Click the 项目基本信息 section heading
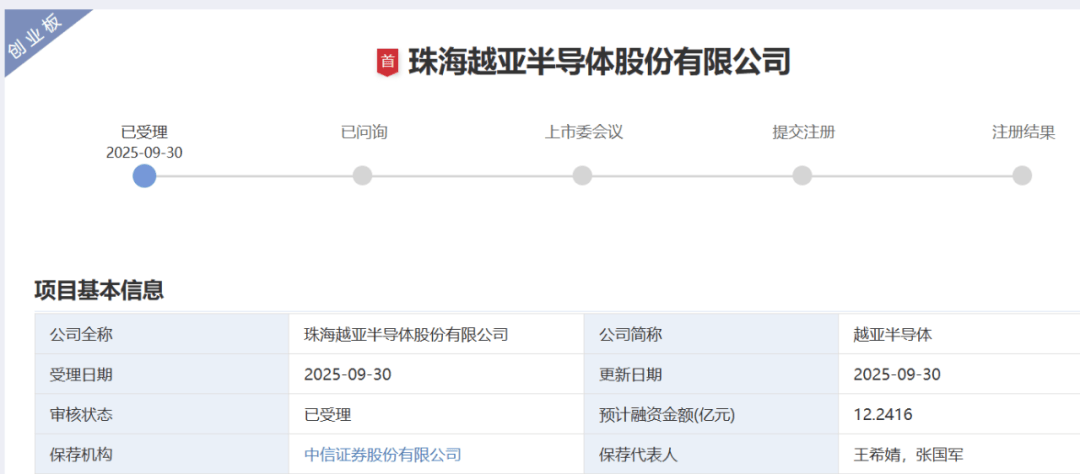The image size is (1080, 474). [x=99, y=290]
